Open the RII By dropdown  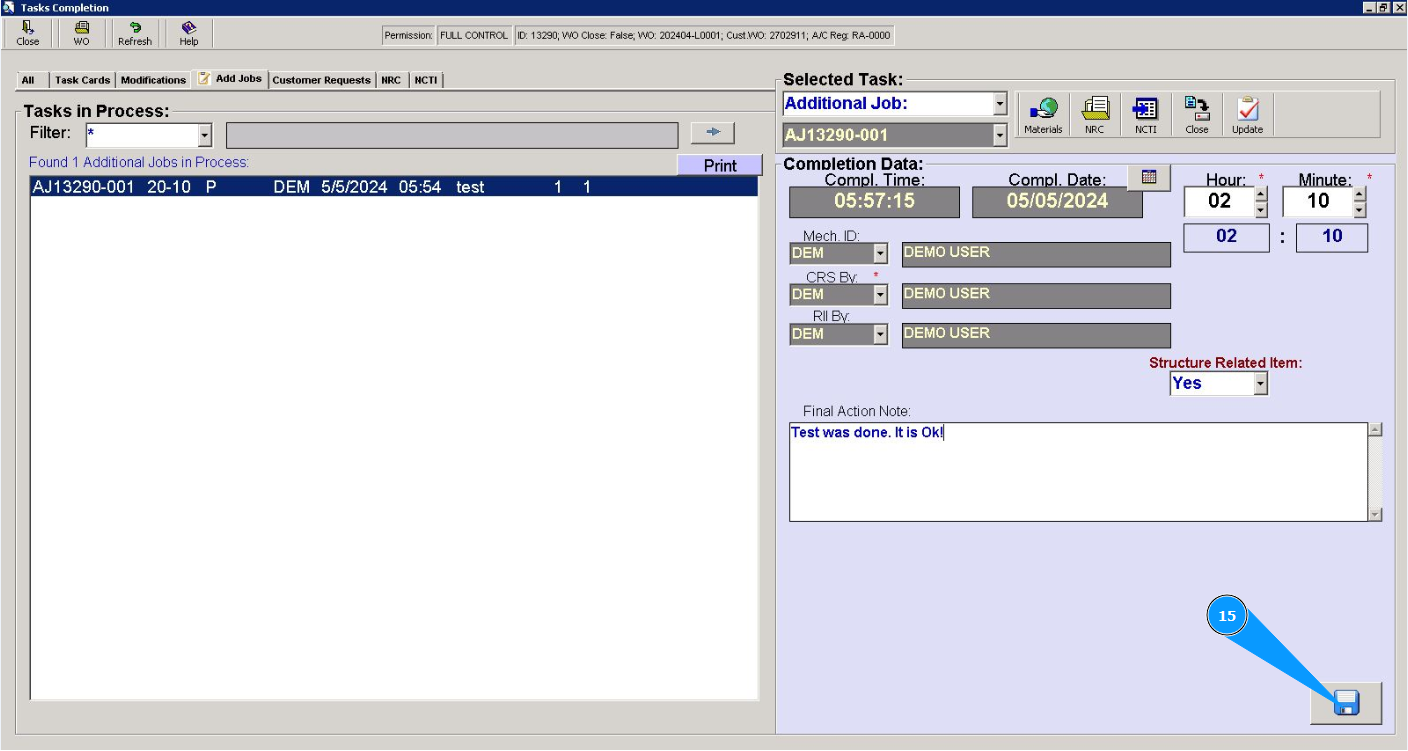(x=880, y=335)
